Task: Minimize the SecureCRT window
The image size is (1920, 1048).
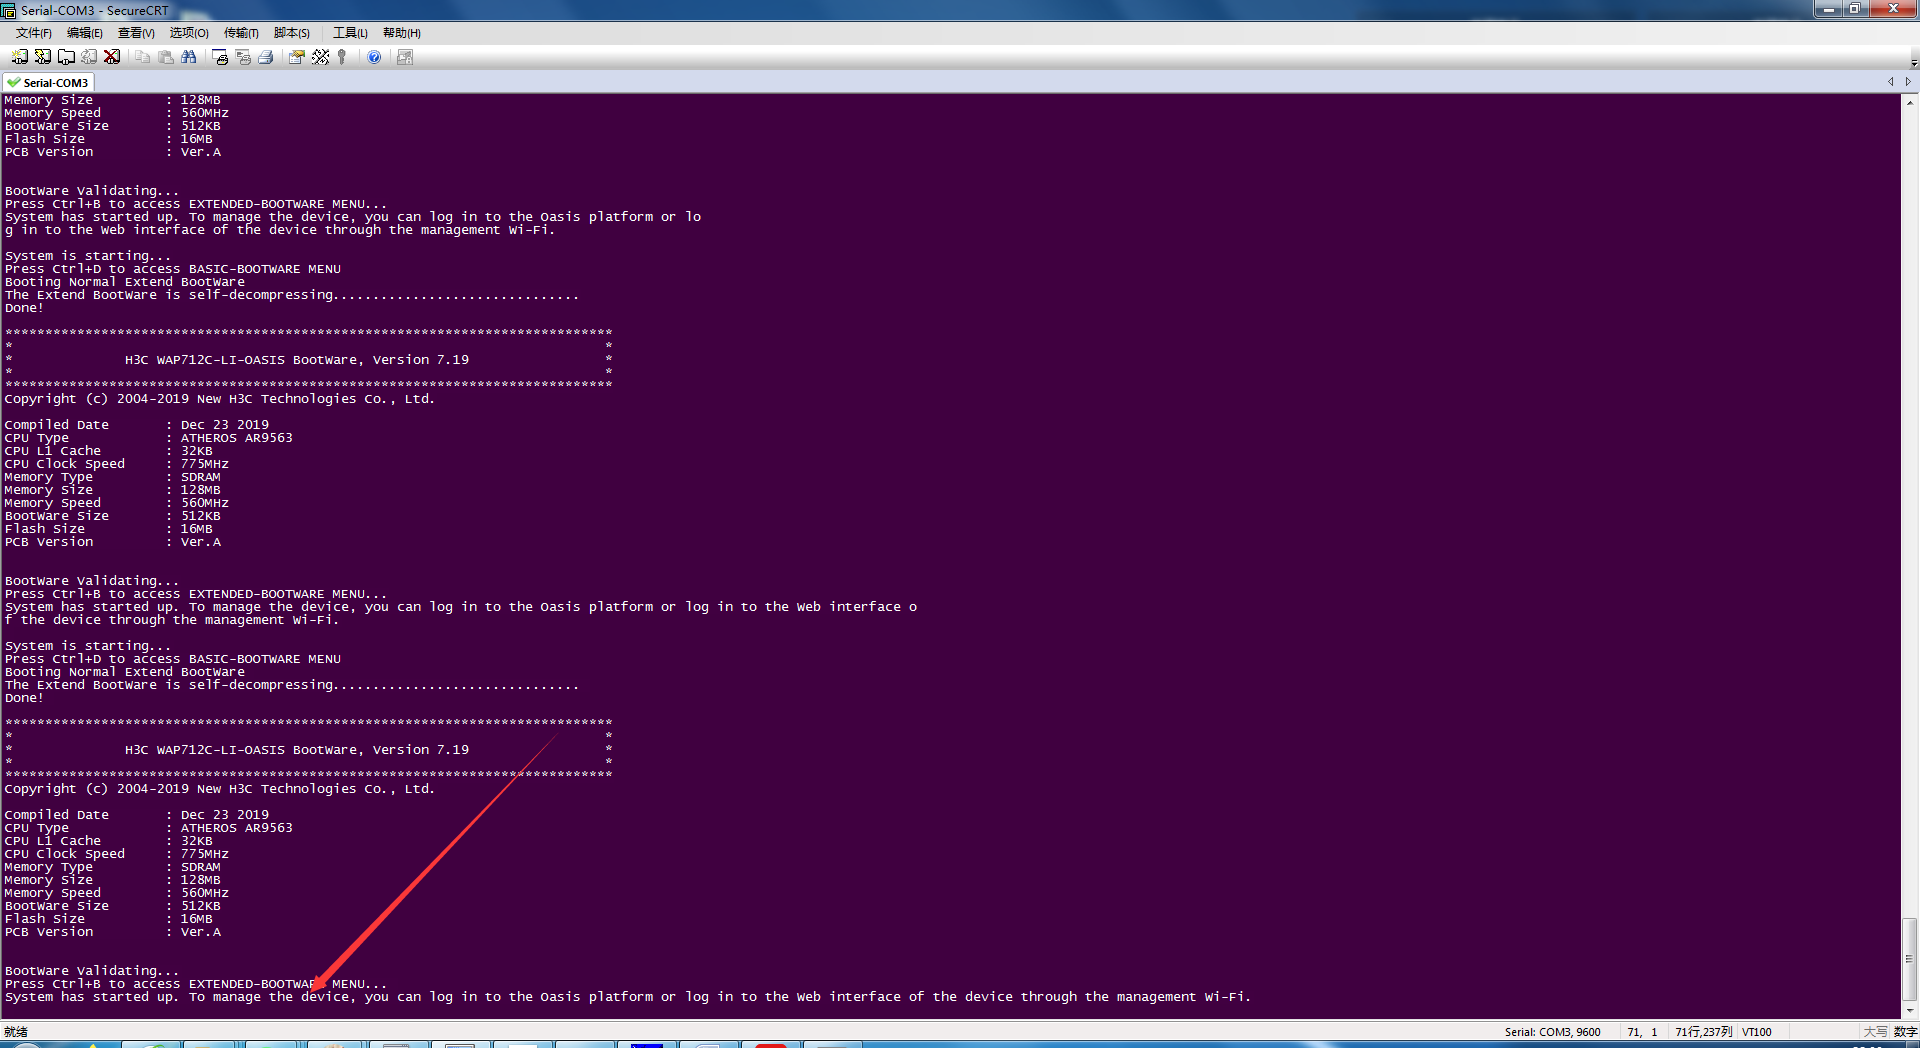Action: [x=1828, y=9]
